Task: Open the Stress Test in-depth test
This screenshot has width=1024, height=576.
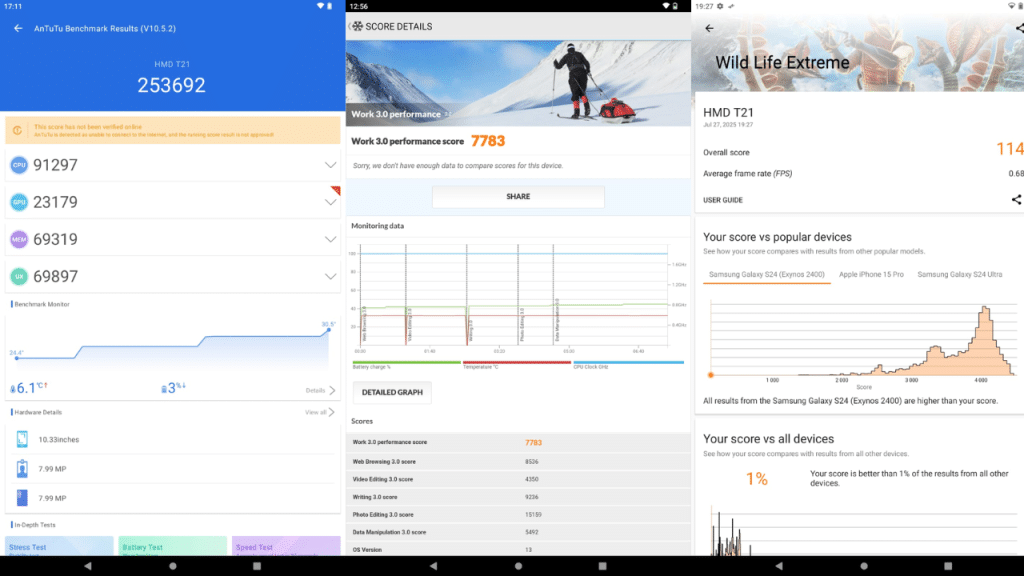Action: [x=59, y=546]
